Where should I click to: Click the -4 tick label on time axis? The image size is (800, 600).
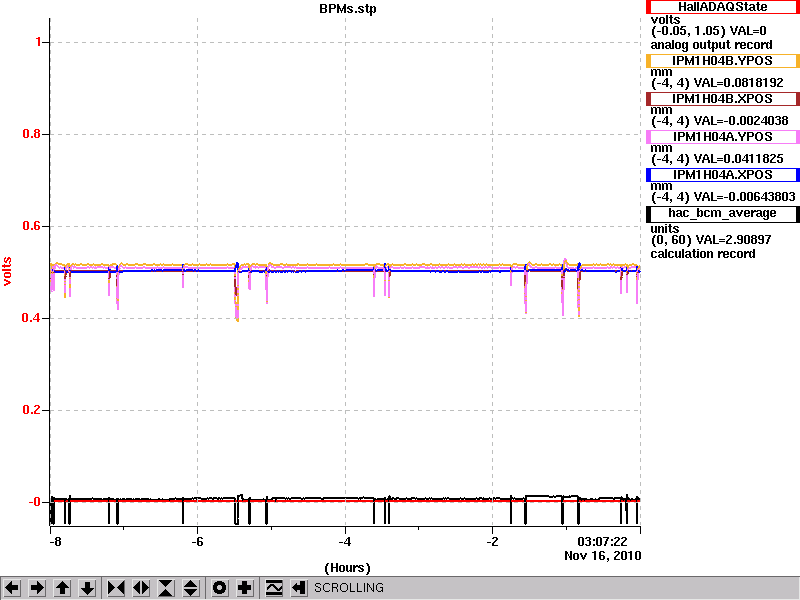345,542
